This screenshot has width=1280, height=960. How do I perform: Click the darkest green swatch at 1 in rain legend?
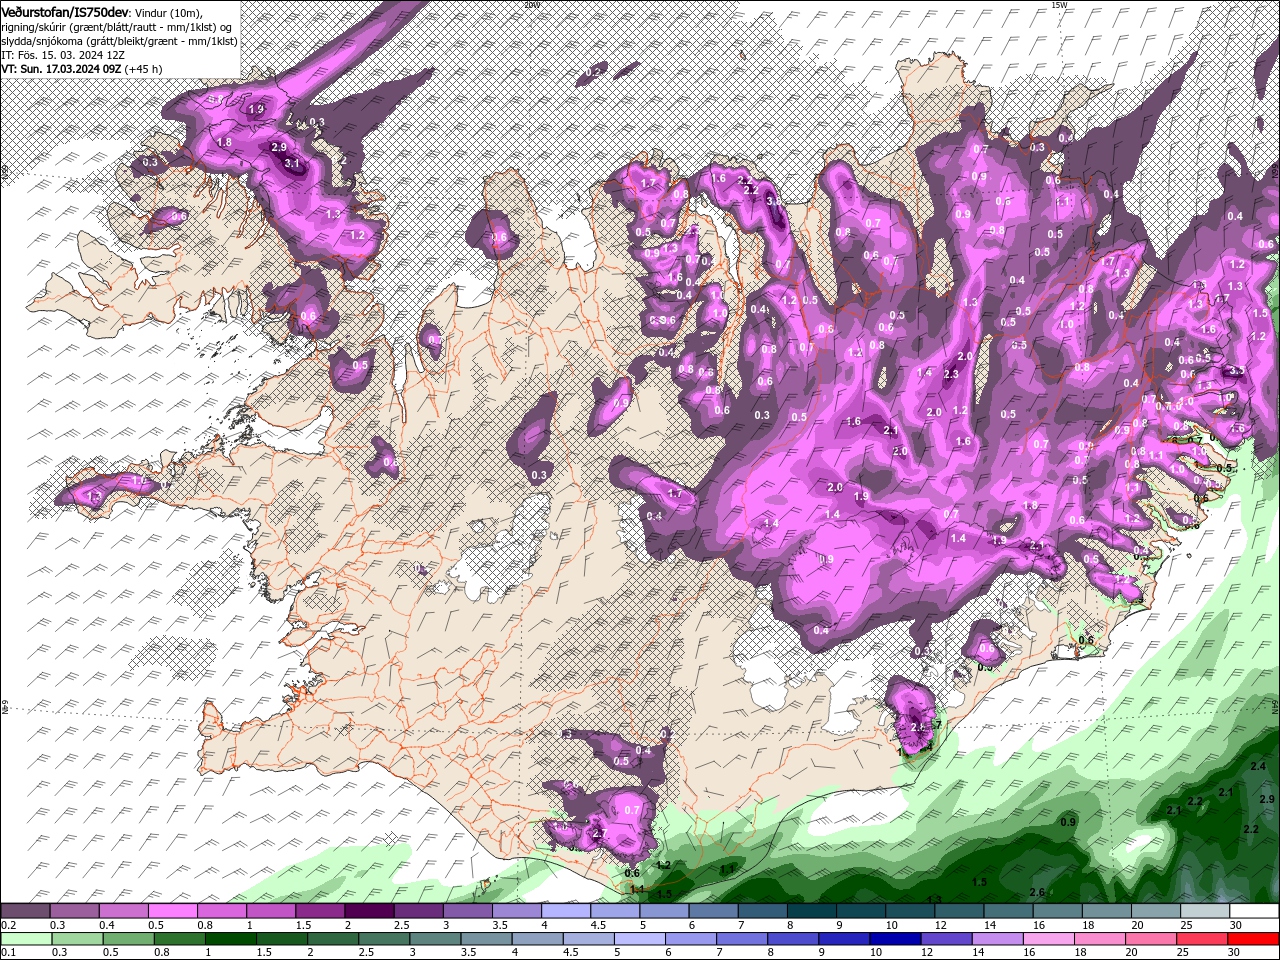tap(230, 939)
